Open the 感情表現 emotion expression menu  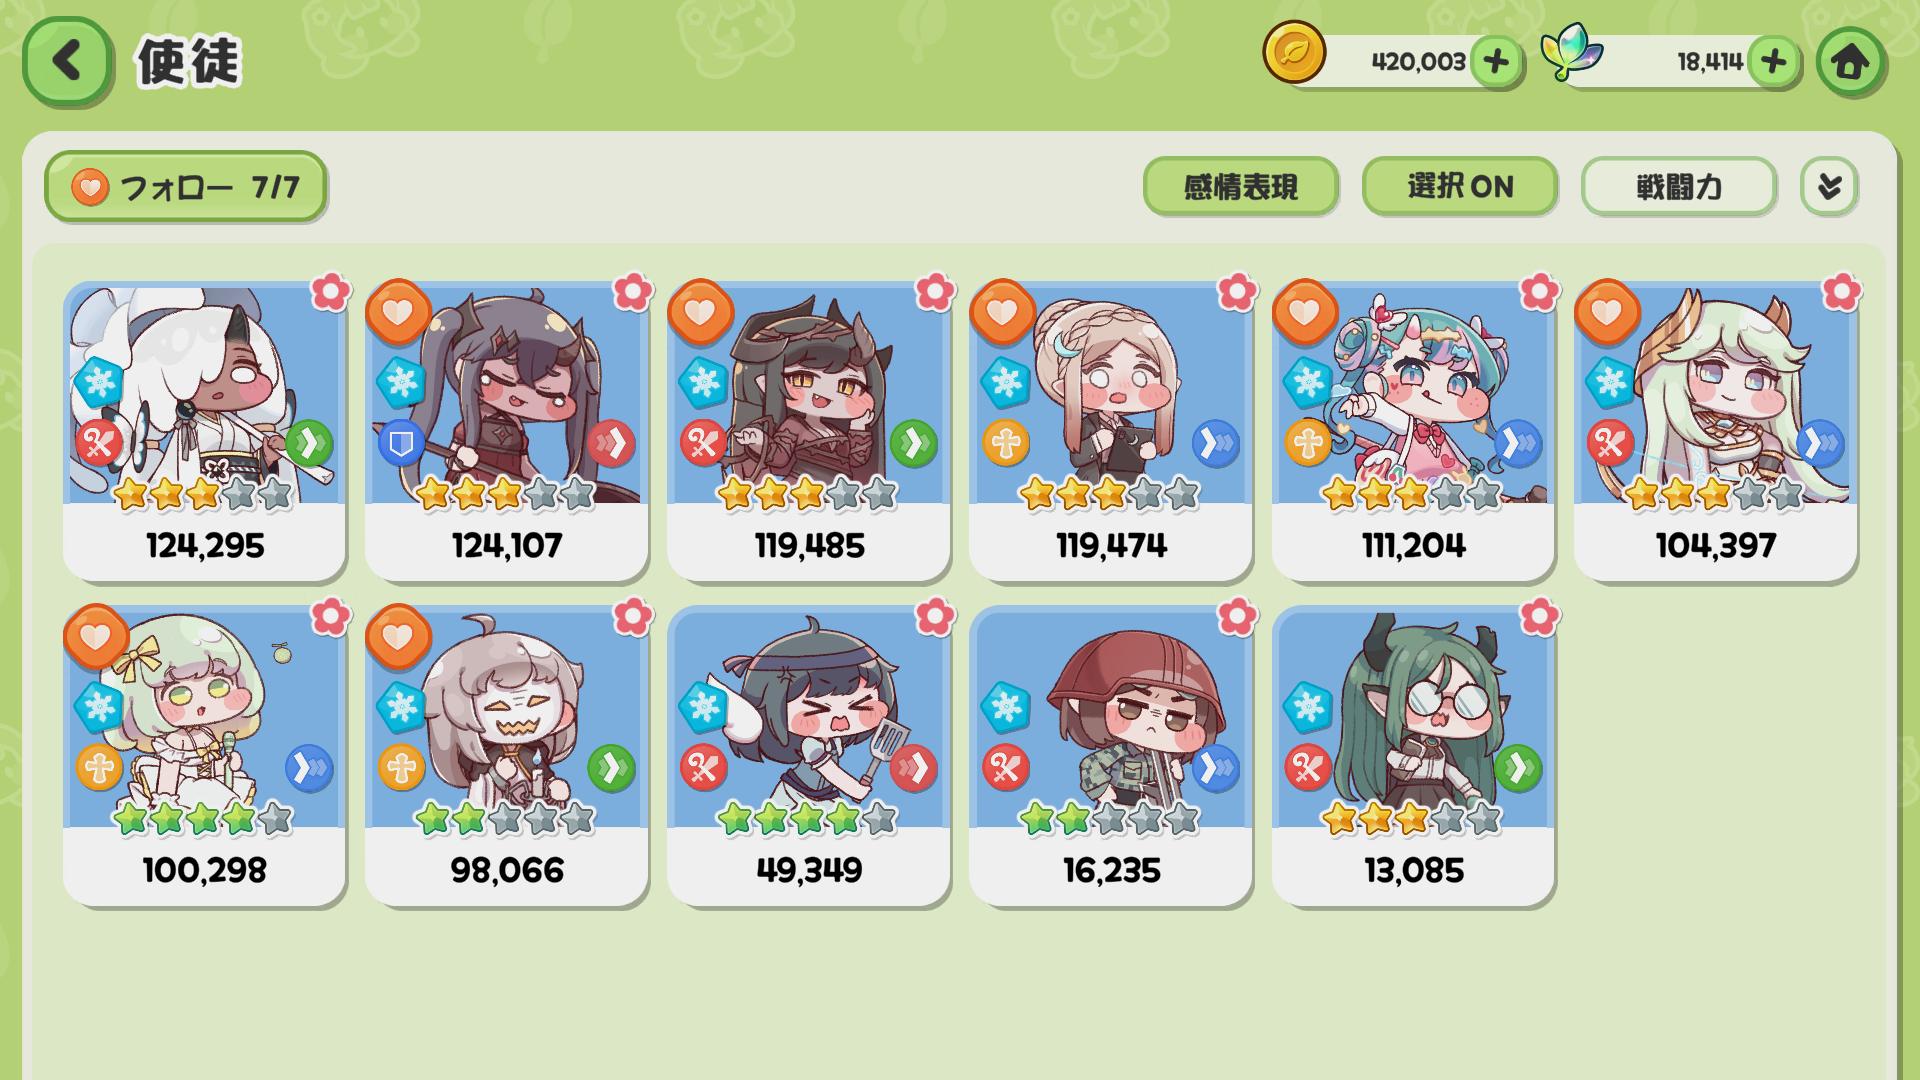[x=1241, y=186]
